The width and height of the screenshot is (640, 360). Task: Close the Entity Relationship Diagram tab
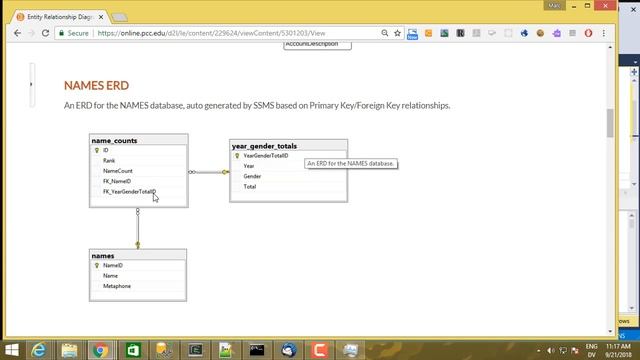click(101, 17)
